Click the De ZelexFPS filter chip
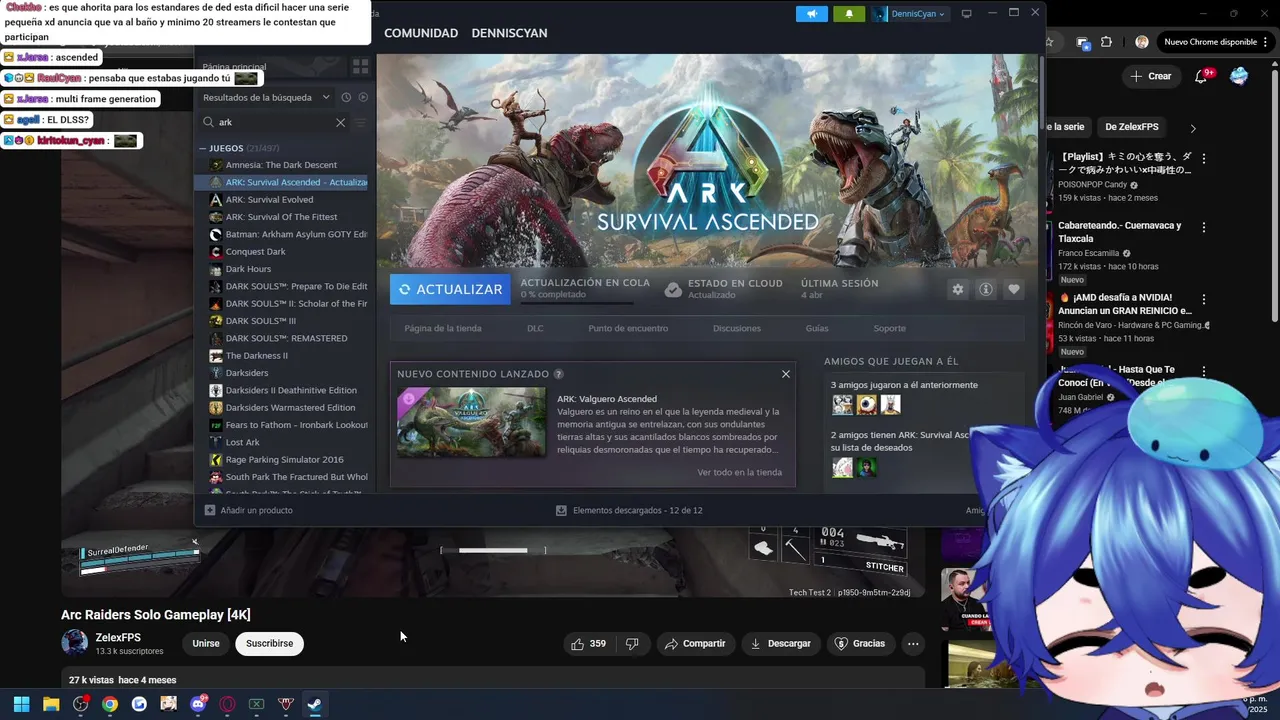Image resolution: width=1280 pixels, height=720 pixels. pyautogui.click(x=1132, y=127)
